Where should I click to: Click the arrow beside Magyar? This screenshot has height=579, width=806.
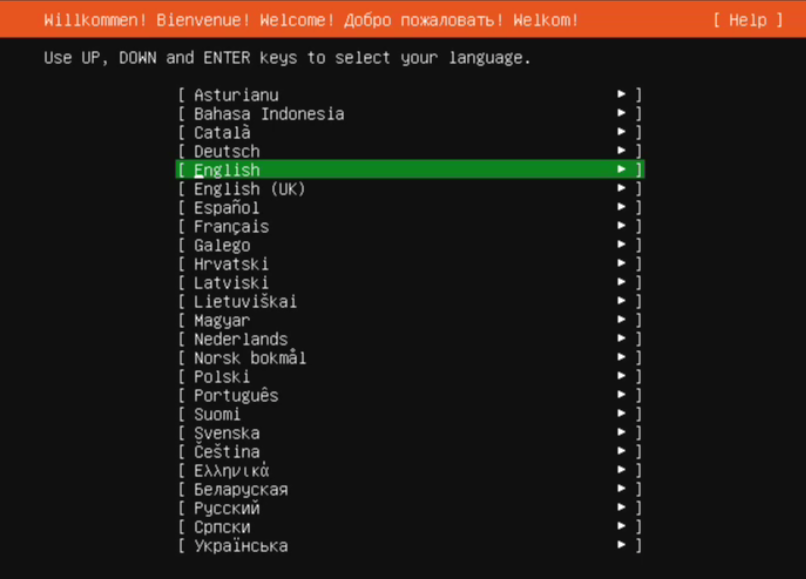[621, 319]
